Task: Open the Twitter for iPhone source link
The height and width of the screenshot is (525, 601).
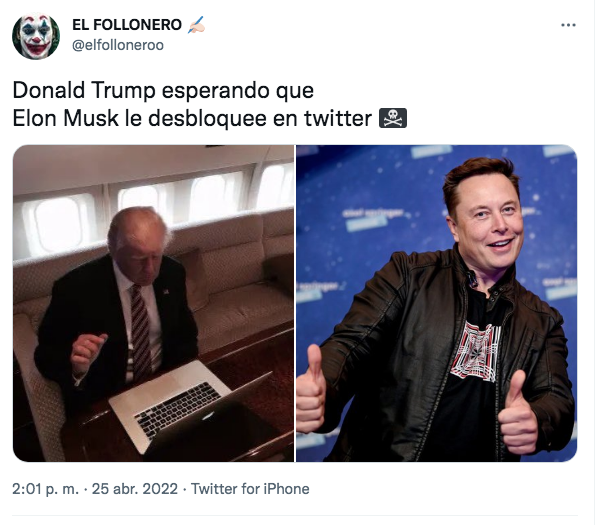Action: tap(250, 489)
